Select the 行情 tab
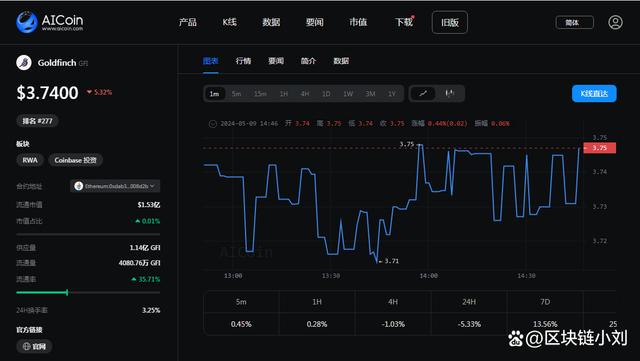This screenshot has height=361, width=640. click(x=243, y=61)
